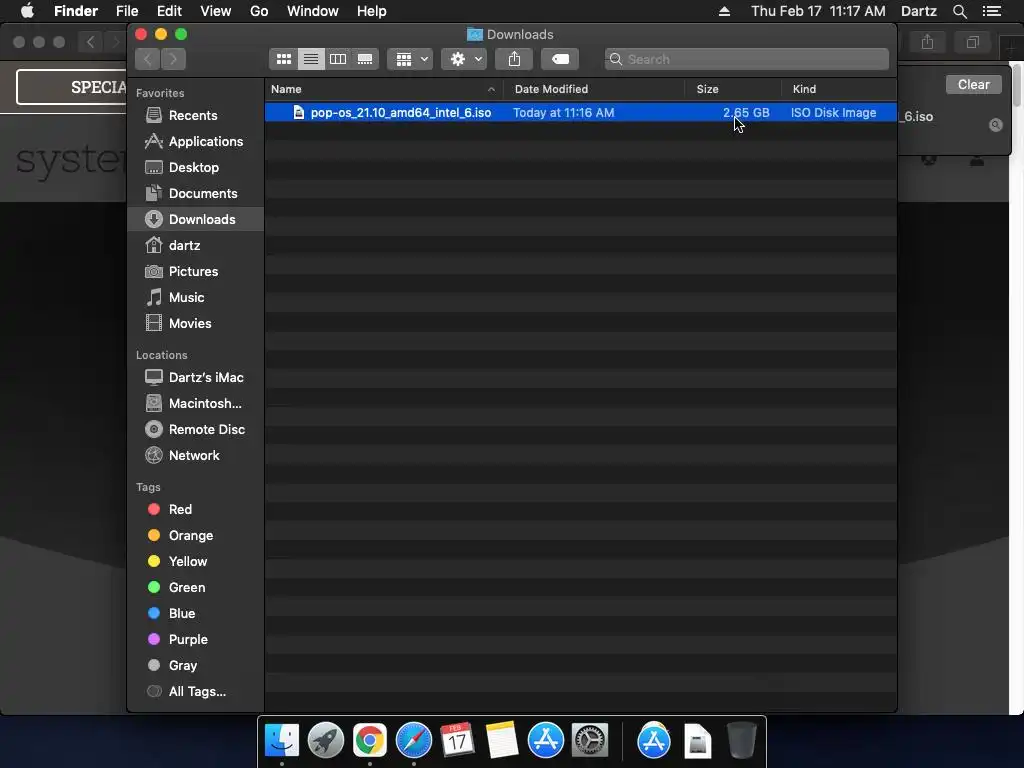The image size is (1024, 768).
Task: Click the Today at 11:16 AM date cell
Action: point(564,113)
